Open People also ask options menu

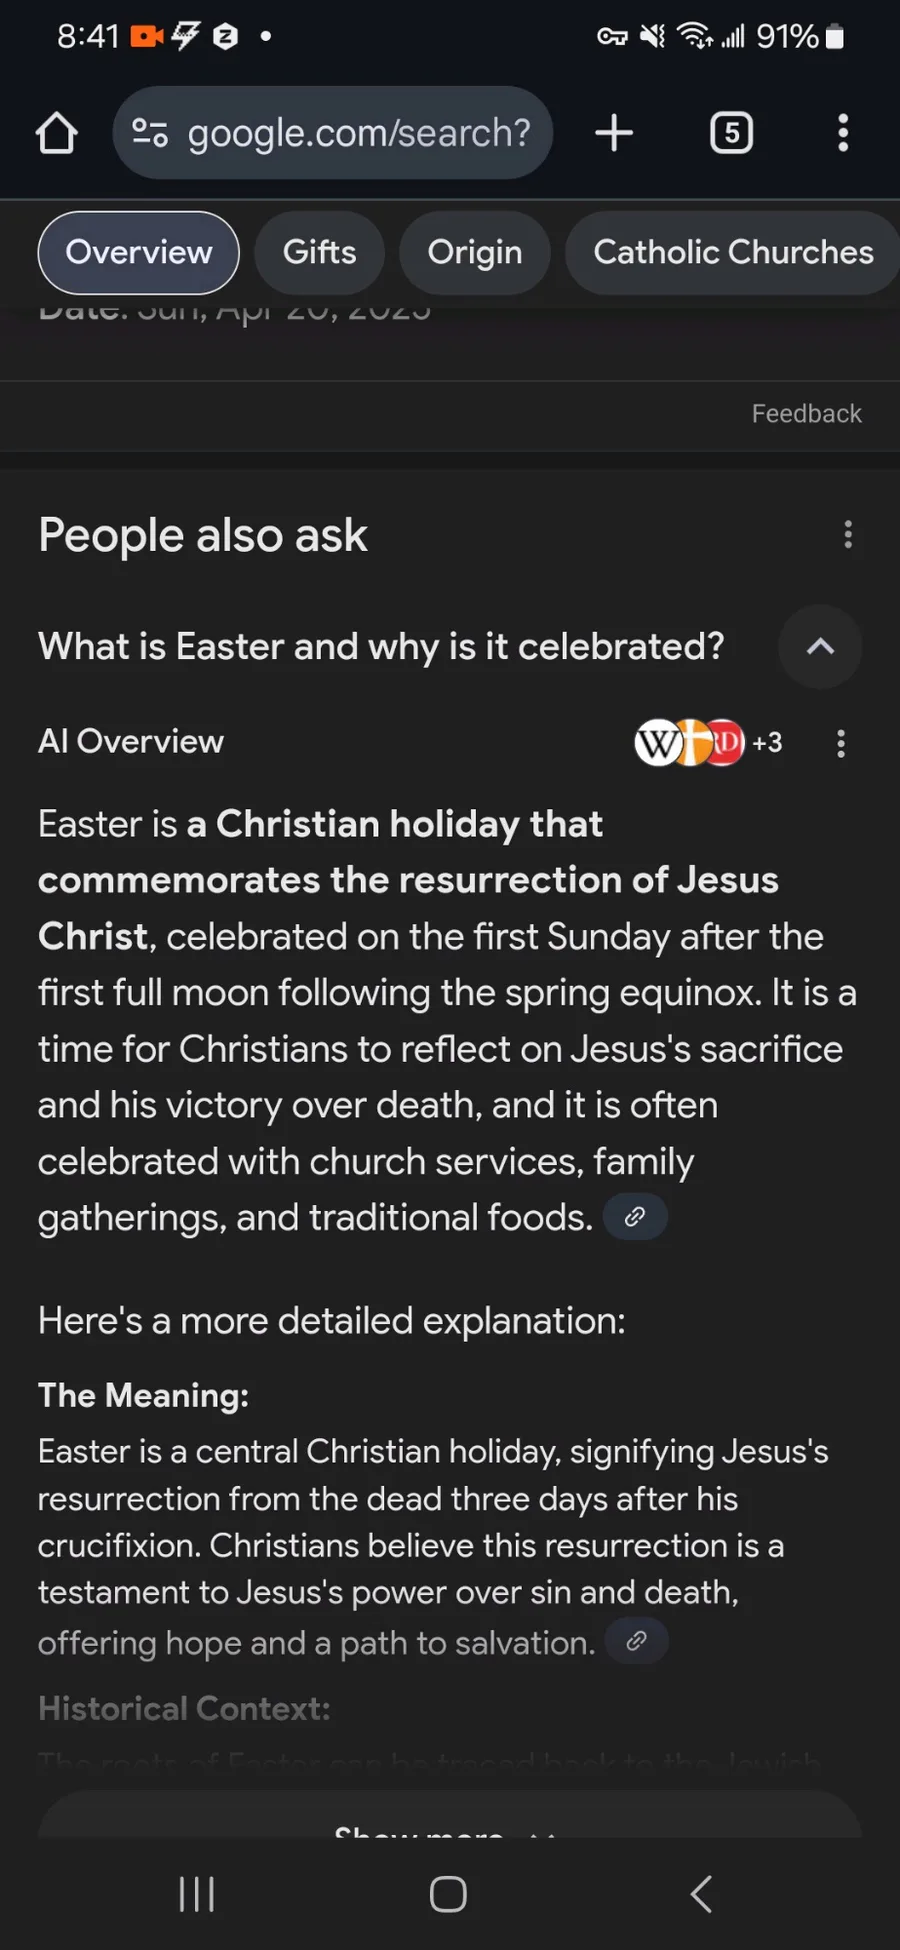point(848,535)
